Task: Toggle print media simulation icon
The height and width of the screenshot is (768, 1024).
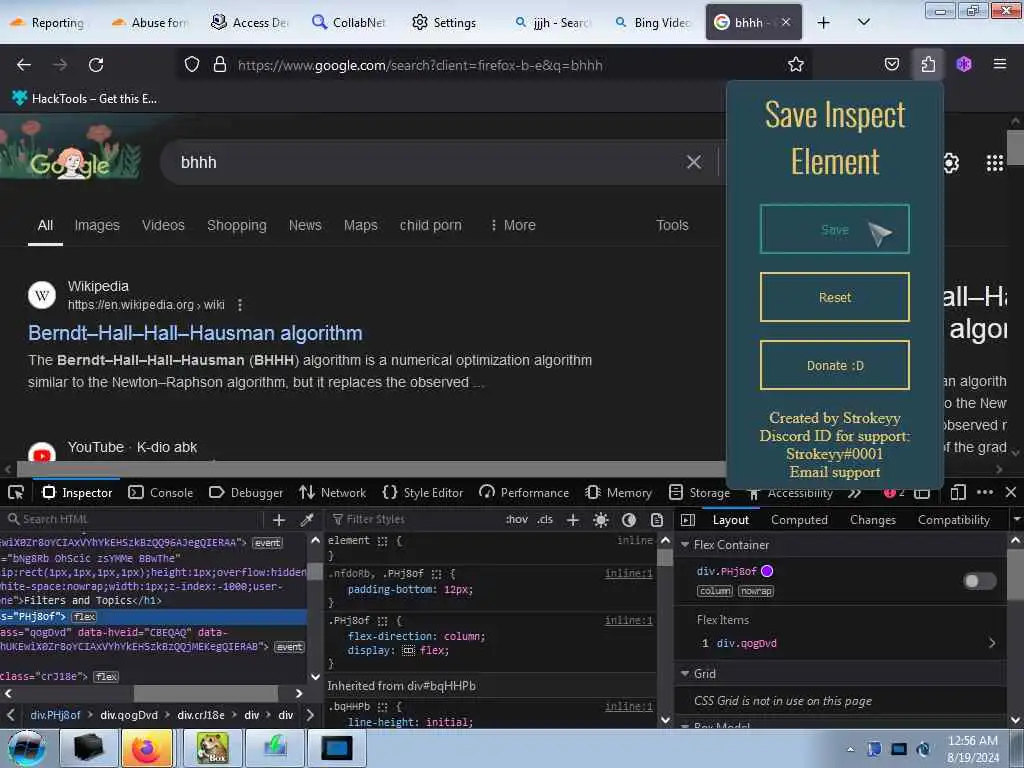Action: point(657,520)
